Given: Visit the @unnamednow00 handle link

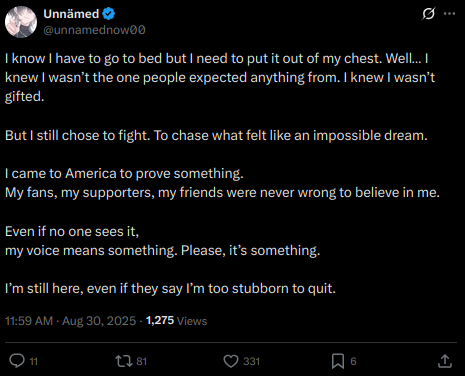Looking at the screenshot, I should click(x=94, y=30).
